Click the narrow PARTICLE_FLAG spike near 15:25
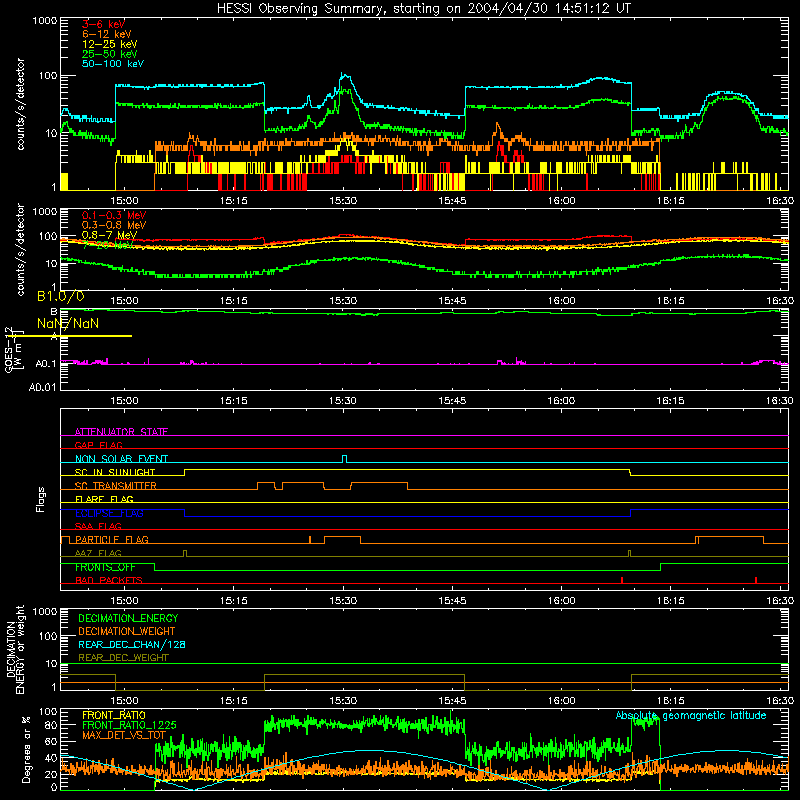This screenshot has width=800, height=800. (x=310, y=540)
